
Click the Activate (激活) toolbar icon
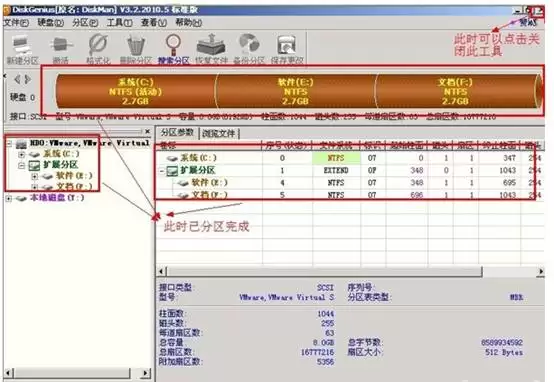point(60,46)
